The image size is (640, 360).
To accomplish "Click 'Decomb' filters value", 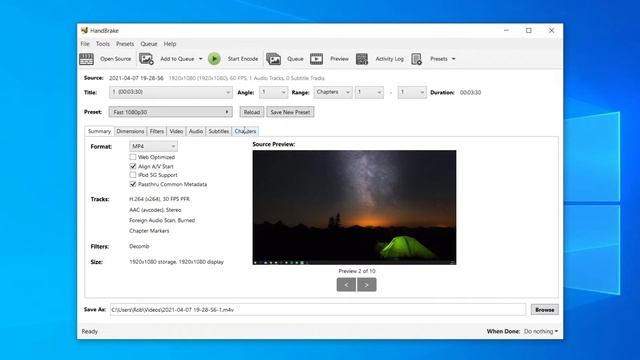I will tap(139, 247).
